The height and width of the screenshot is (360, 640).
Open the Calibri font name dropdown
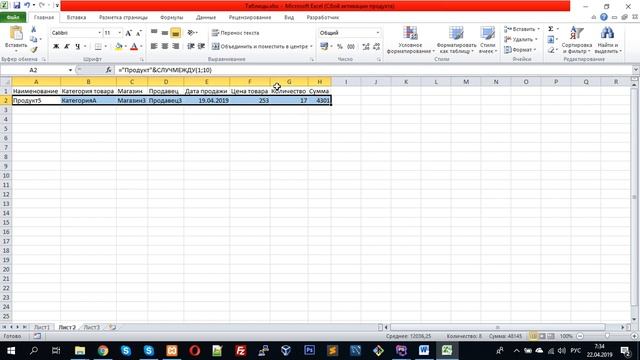point(99,33)
